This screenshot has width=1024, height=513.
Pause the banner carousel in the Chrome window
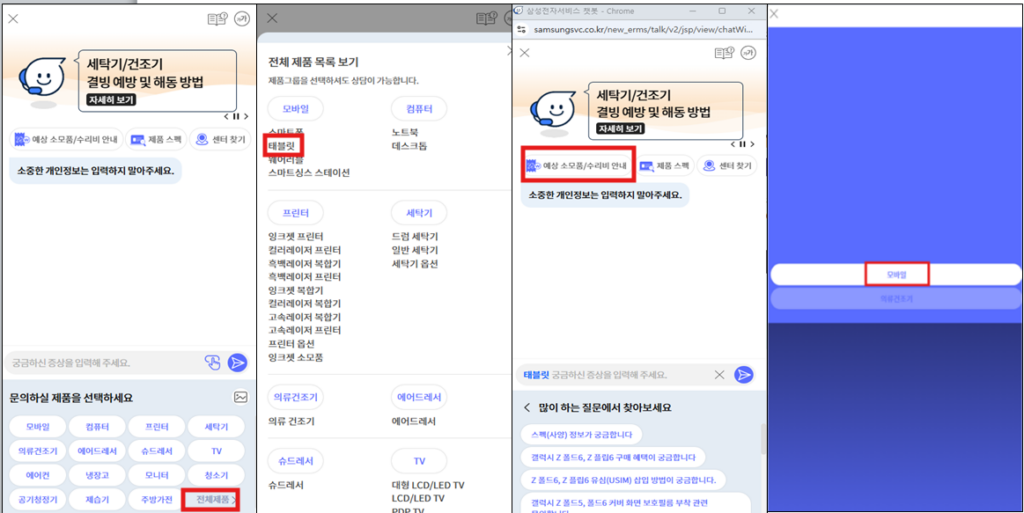743,144
